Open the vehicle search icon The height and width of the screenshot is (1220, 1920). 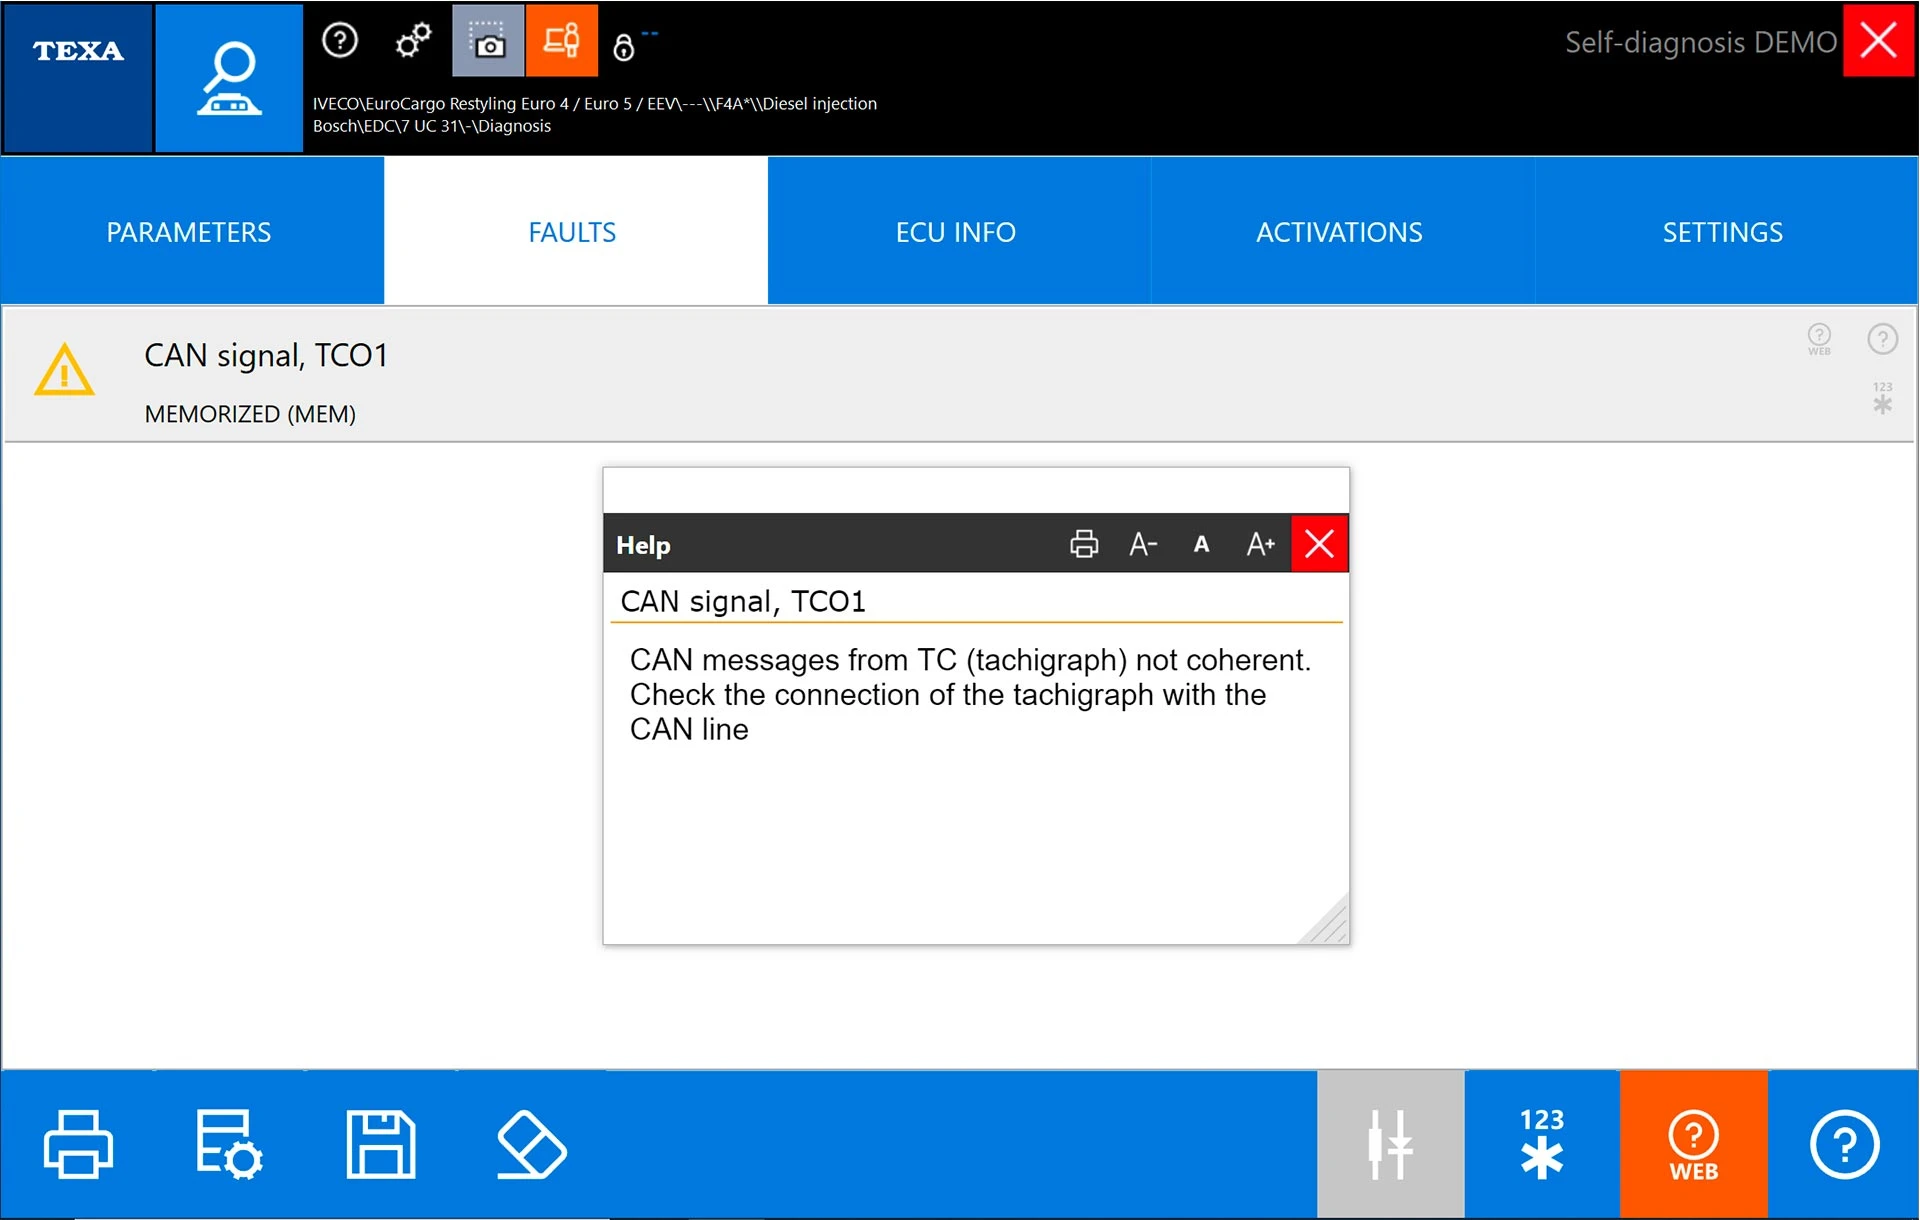[x=229, y=77]
